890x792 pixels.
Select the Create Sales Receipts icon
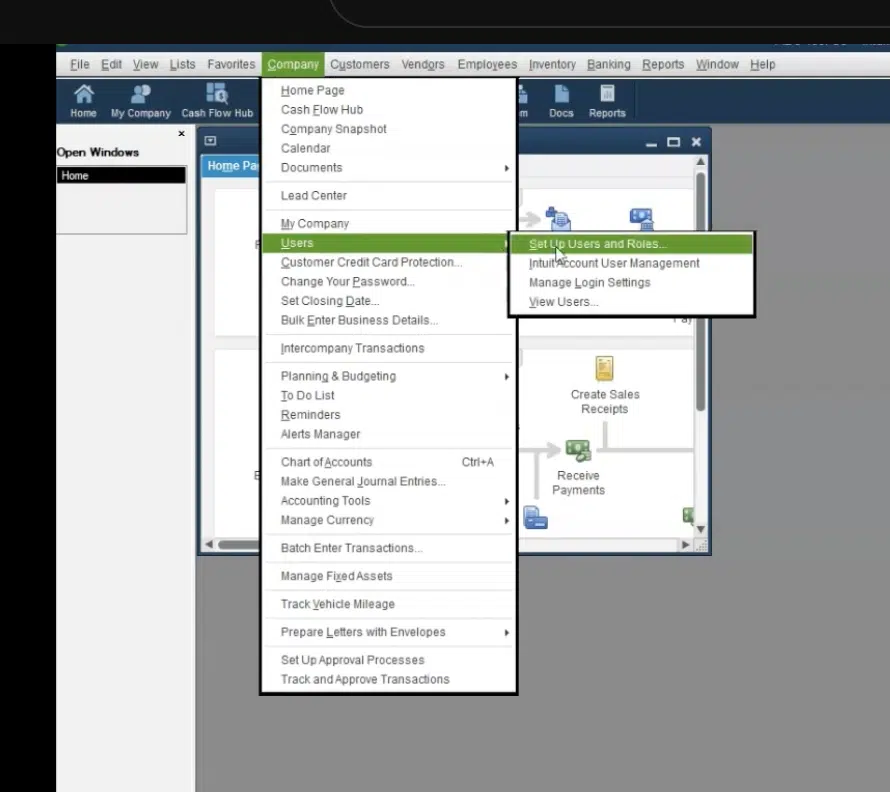(604, 368)
